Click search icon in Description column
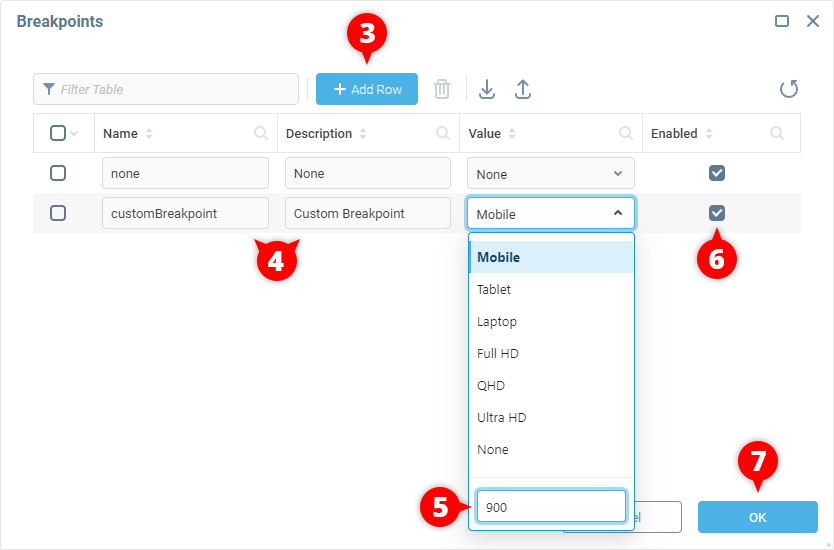The height and width of the screenshot is (550, 834). [x=443, y=133]
